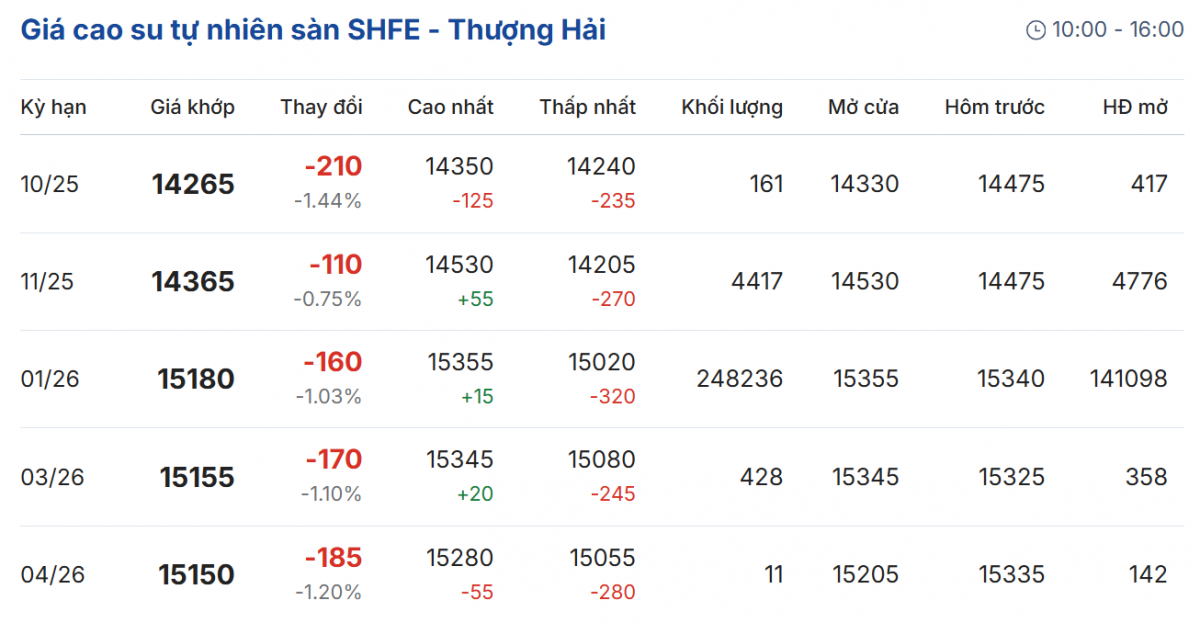Image resolution: width=1200 pixels, height=623 pixels.
Task: Click the 'Cao nhất' column header
Action: [x=450, y=107]
